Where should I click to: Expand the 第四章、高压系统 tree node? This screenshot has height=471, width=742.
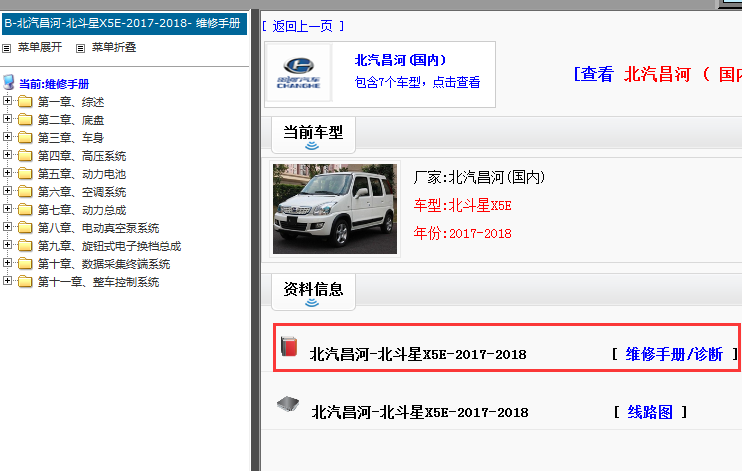(x=7, y=154)
